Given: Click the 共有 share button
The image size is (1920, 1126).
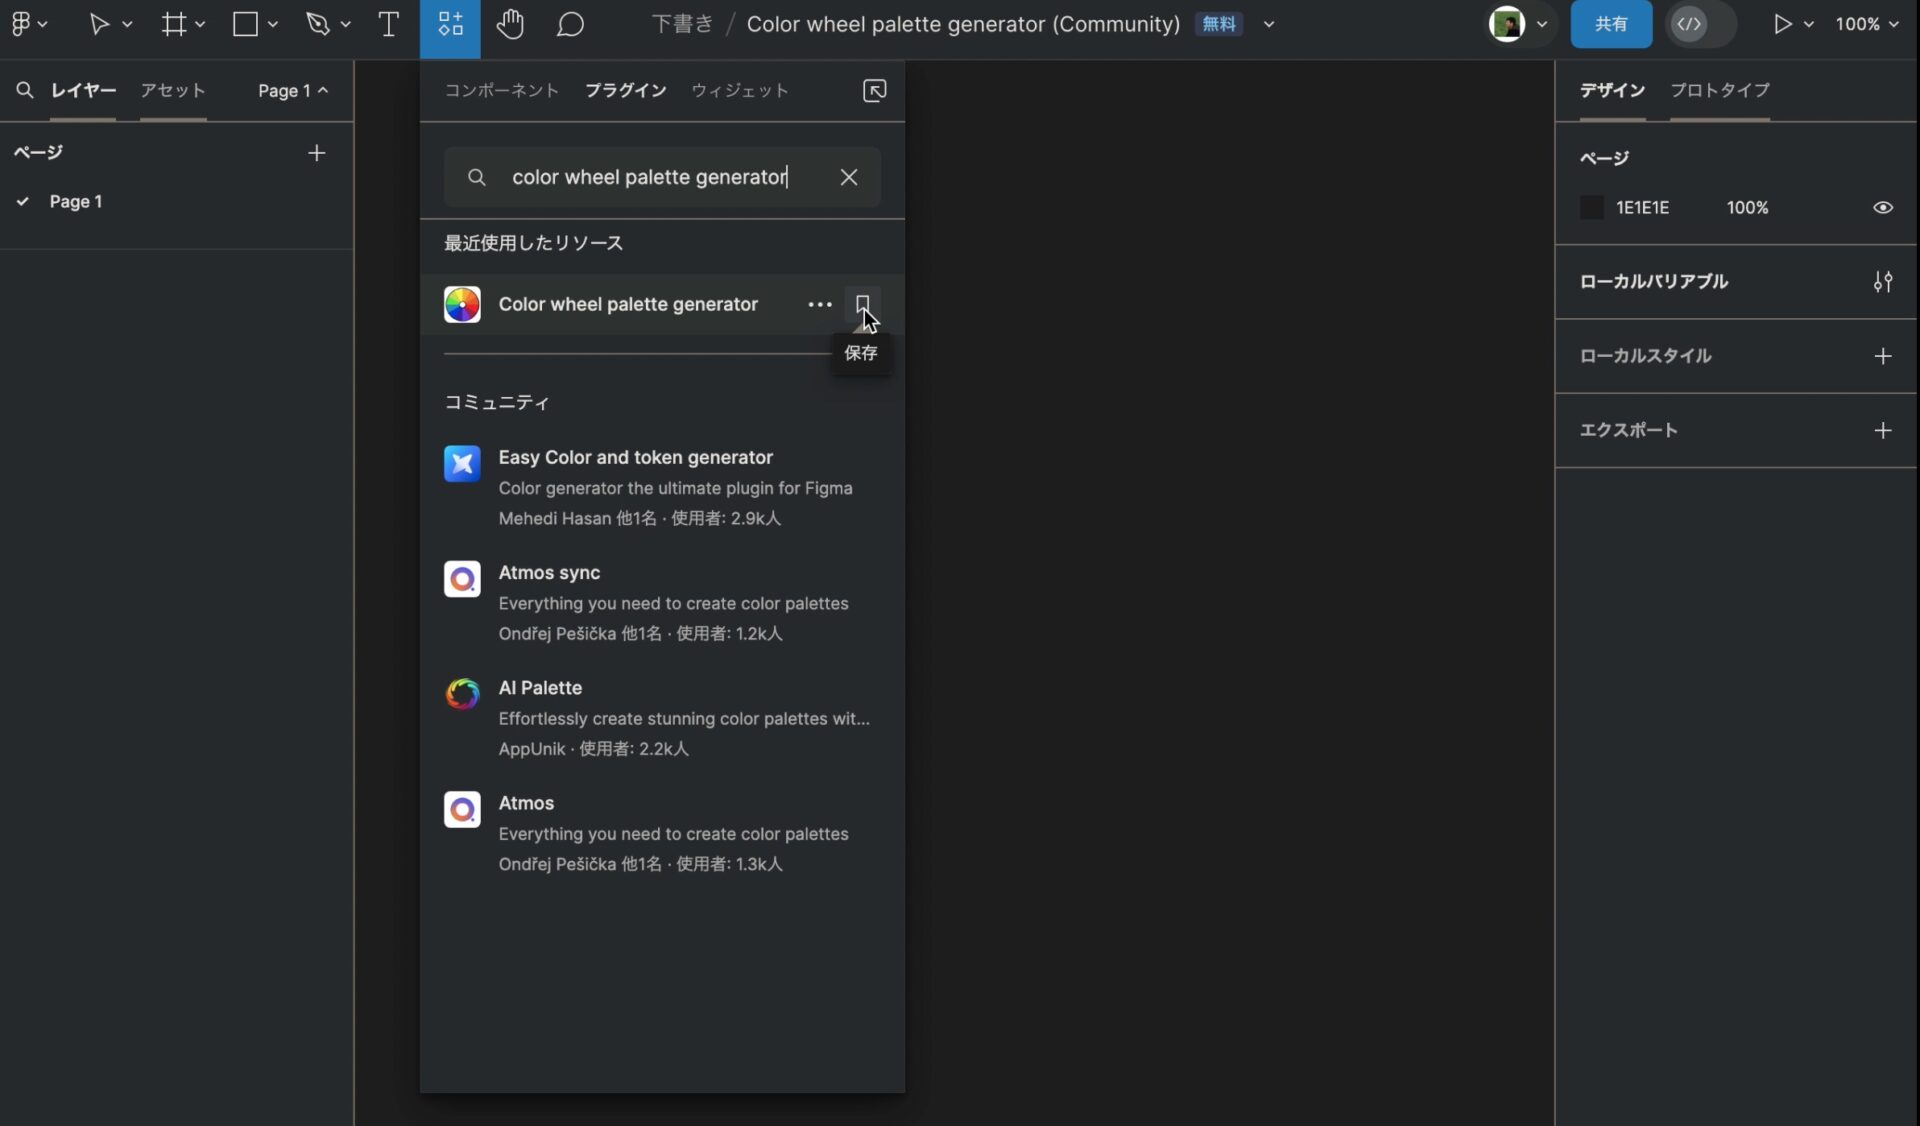Looking at the screenshot, I should 1611,24.
